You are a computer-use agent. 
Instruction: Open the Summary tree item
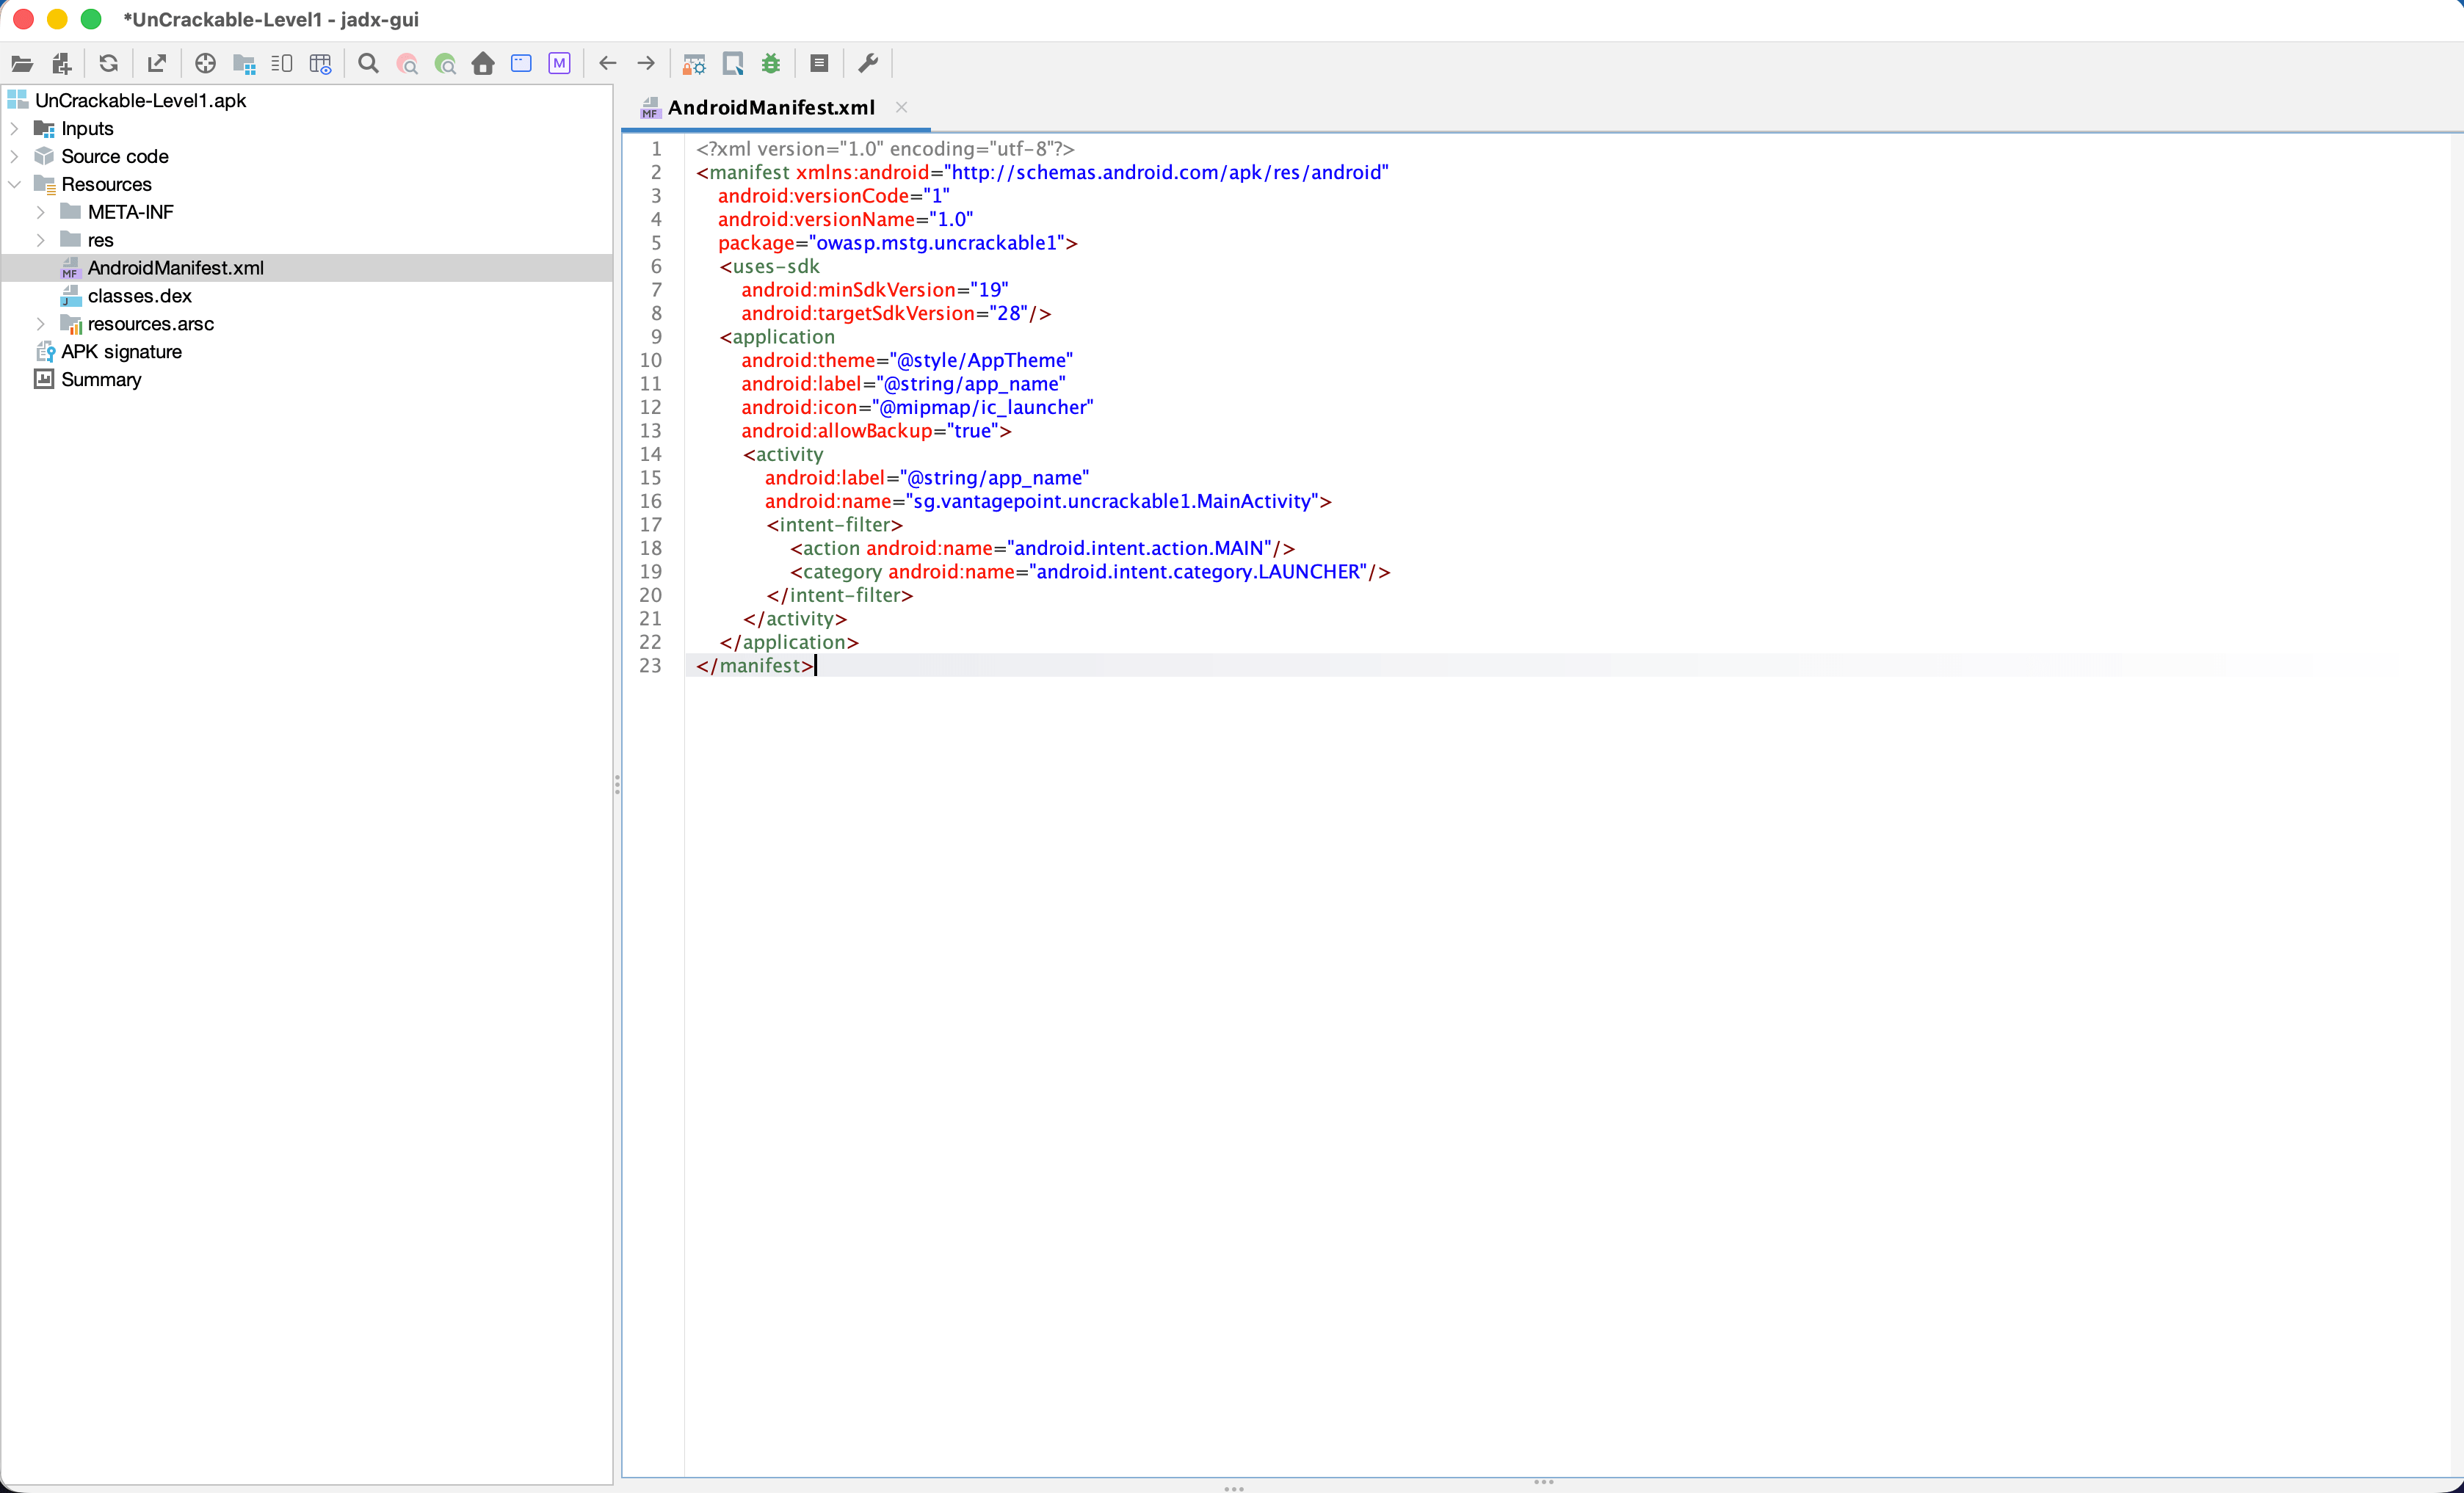pos(101,380)
